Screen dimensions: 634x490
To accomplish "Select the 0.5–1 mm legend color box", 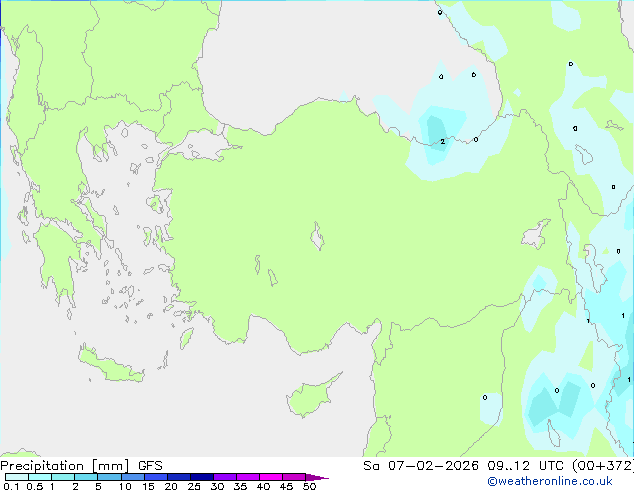I will click(40, 477).
